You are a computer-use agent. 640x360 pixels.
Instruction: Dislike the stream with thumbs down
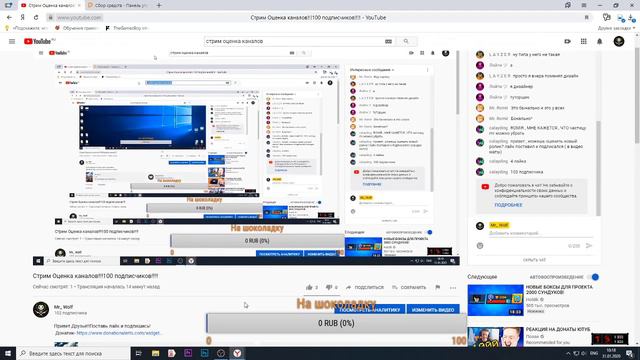pyautogui.click(x=329, y=287)
